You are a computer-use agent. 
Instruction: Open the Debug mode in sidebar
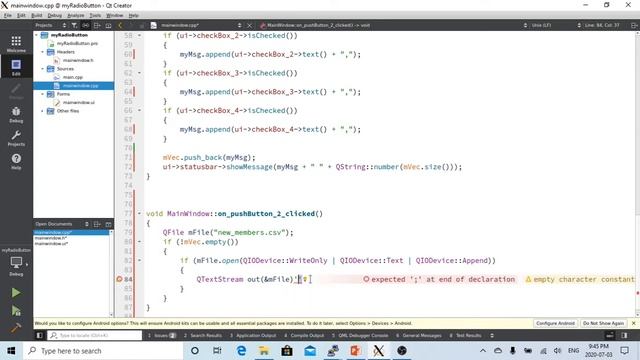pyautogui.click(x=16, y=115)
